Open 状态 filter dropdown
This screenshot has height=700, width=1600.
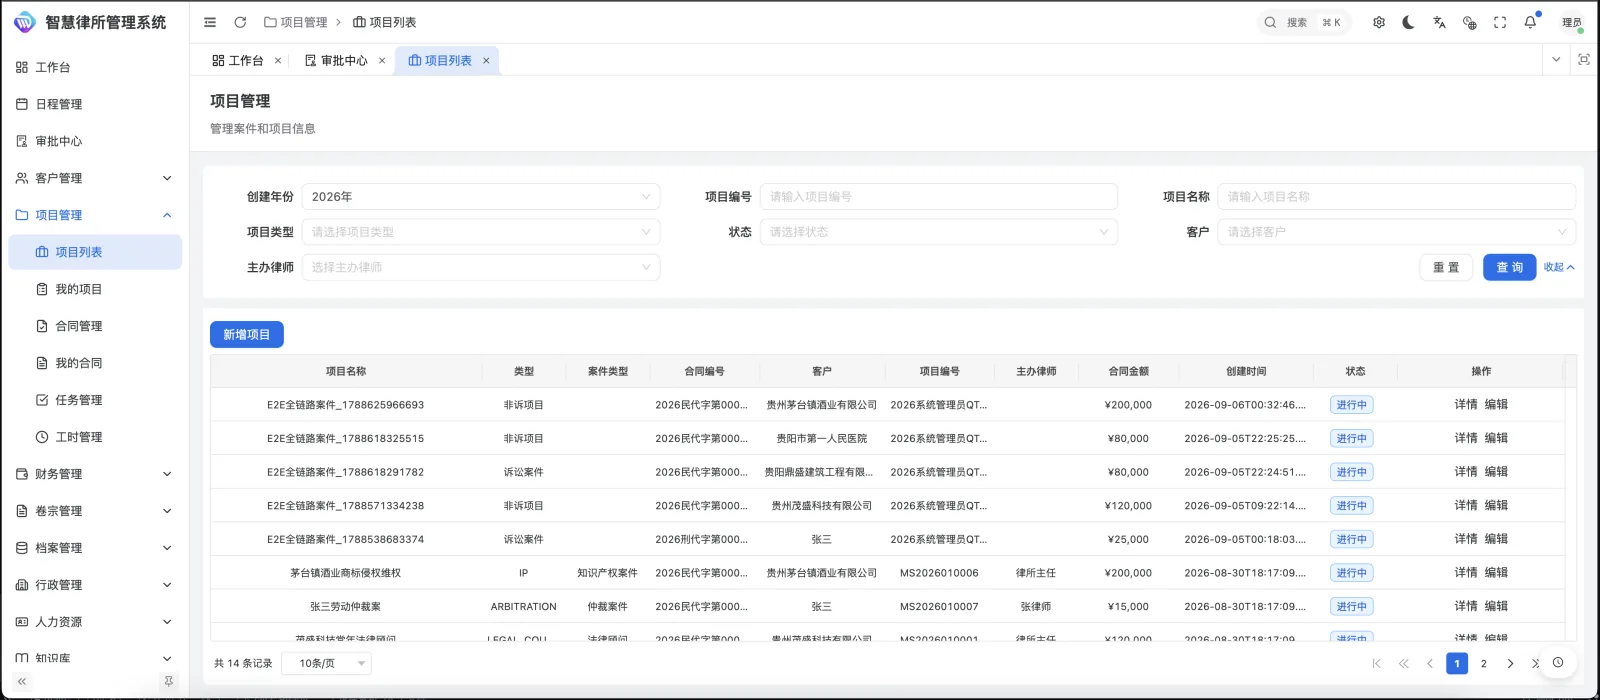(x=939, y=232)
